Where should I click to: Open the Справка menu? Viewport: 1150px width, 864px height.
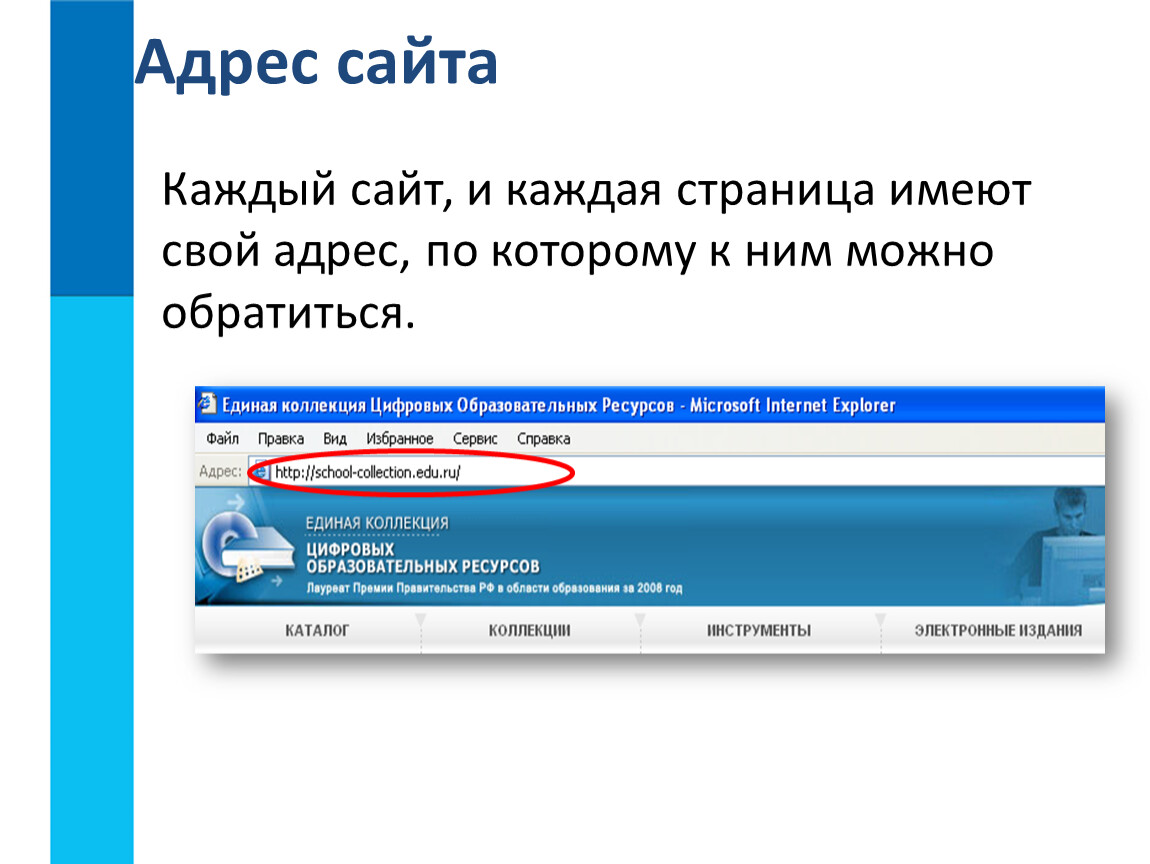pos(543,439)
